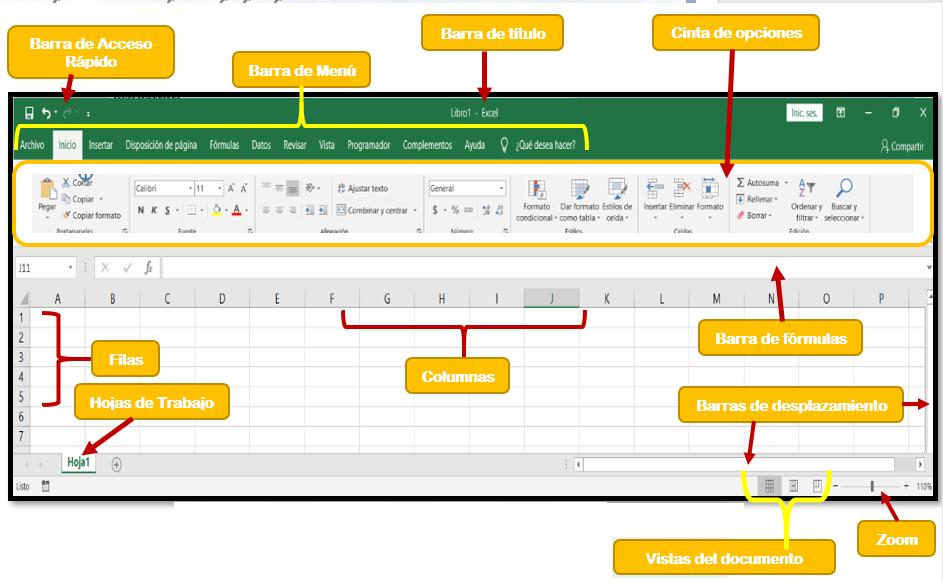Click the Copiar command
Image resolution: width=943 pixels, height=581 pixels.
coord(82,199)
